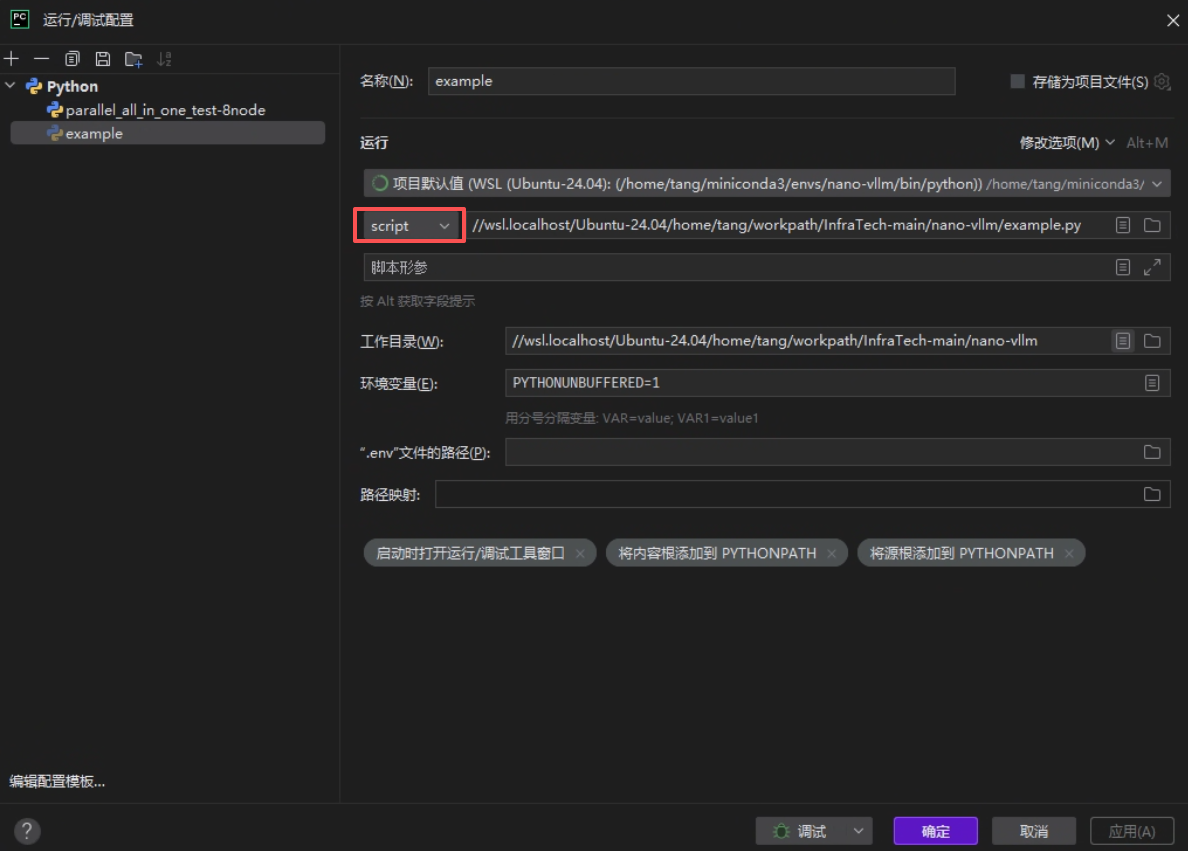Select parallel_all_in_one_test-8node configuration
Screen dimensions: 1188x851
(165, 110)
